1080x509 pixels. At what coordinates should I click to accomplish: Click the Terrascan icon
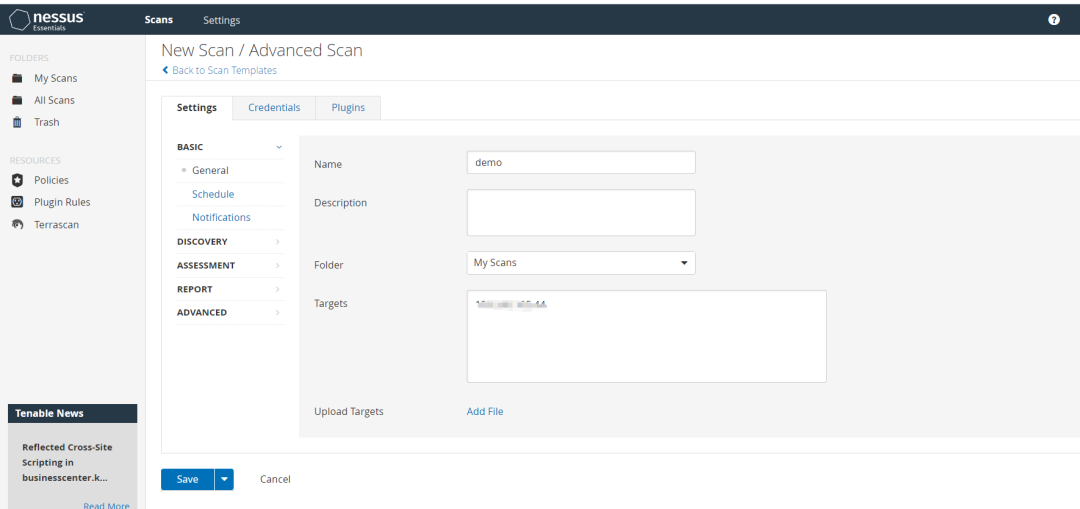tap(18, 225)
